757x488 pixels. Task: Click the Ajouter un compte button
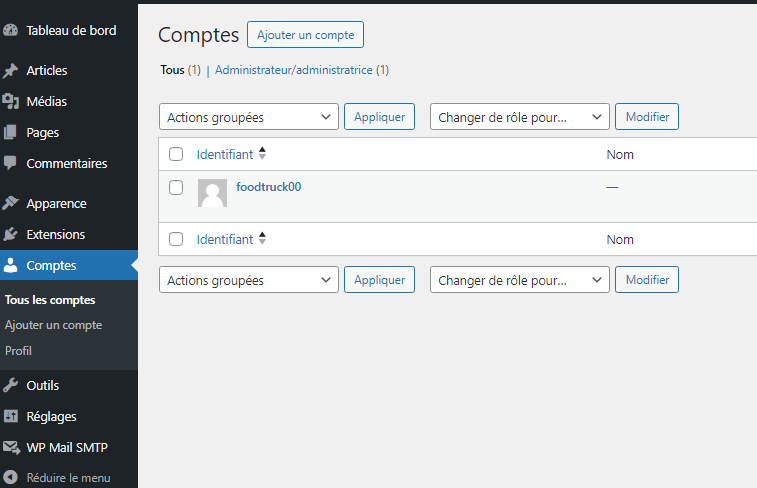(x=305, y=35)
